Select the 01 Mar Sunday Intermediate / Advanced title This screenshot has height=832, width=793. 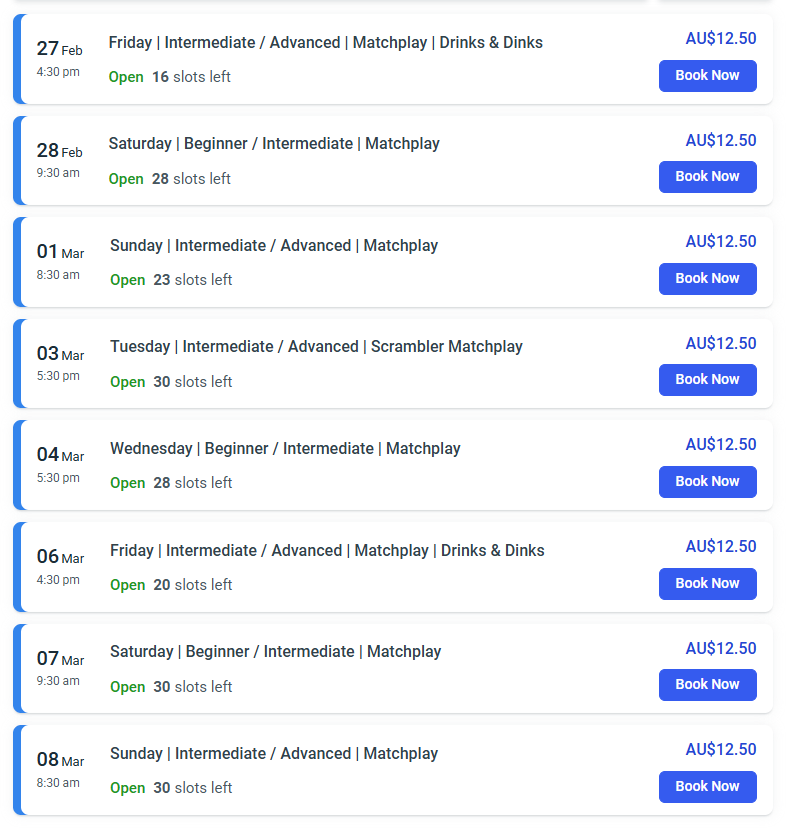point(274,245)
